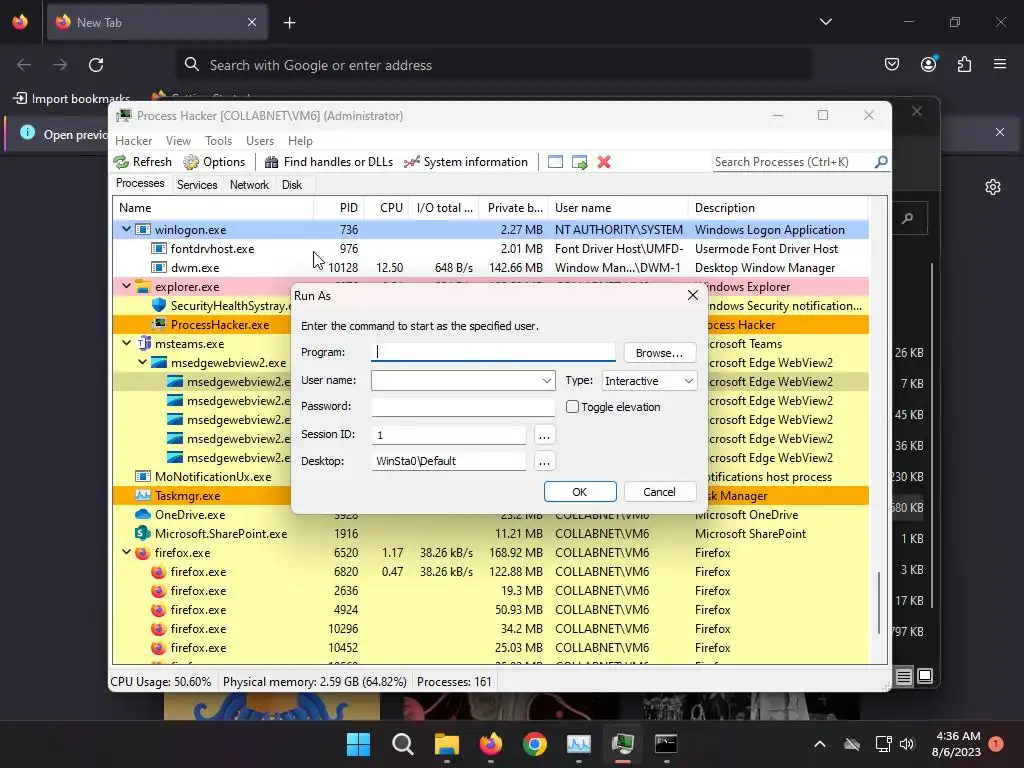Image resolution: width=1024 pixels, height=768 pixels.
Task: Click the find window and thread icon
Action: click(x=579, y=162)
